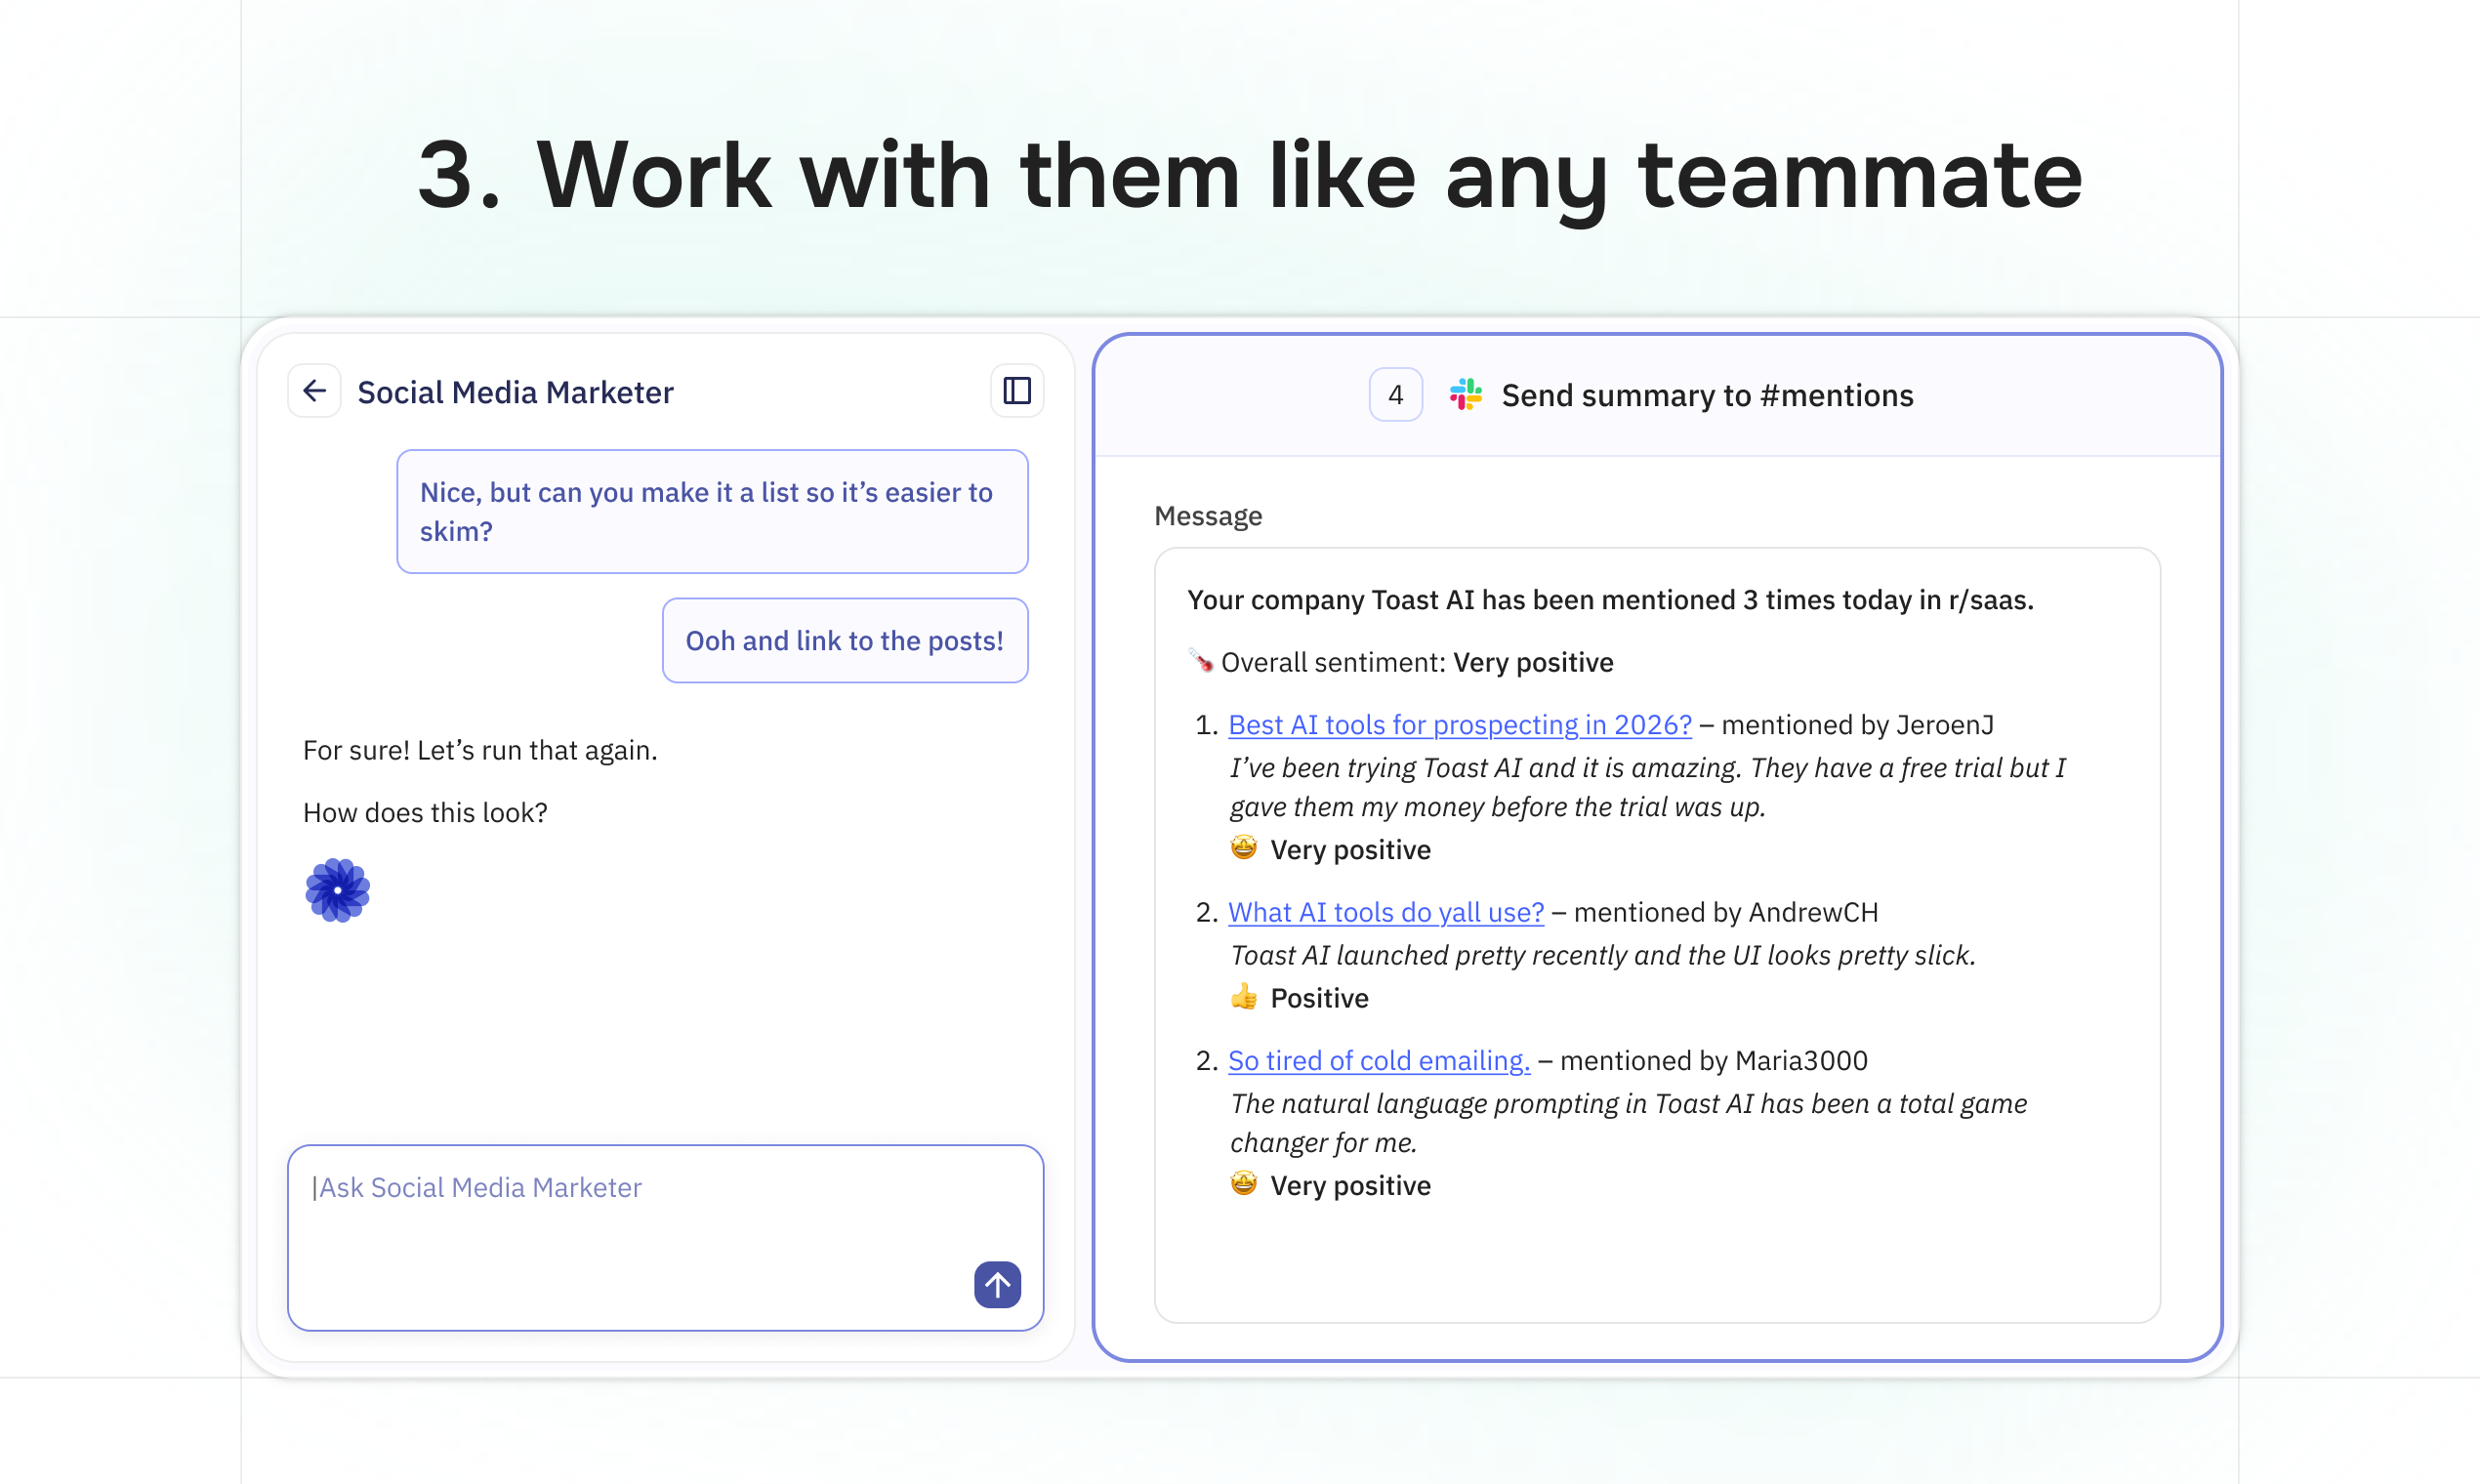Toggle the side panel icon in chat header
This screenshot has height=1484, width=2480.
pos(1016,390)
